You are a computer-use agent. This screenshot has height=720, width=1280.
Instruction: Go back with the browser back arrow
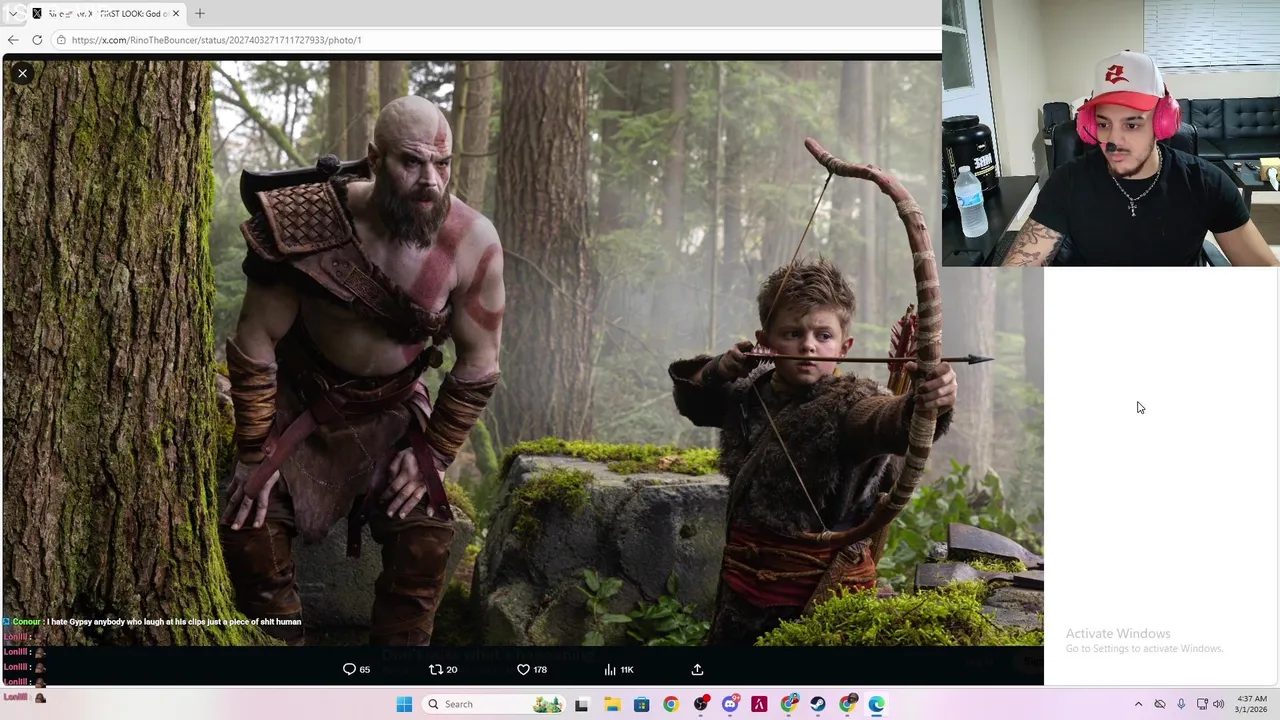pyautogui.click(x=13, y=40)
